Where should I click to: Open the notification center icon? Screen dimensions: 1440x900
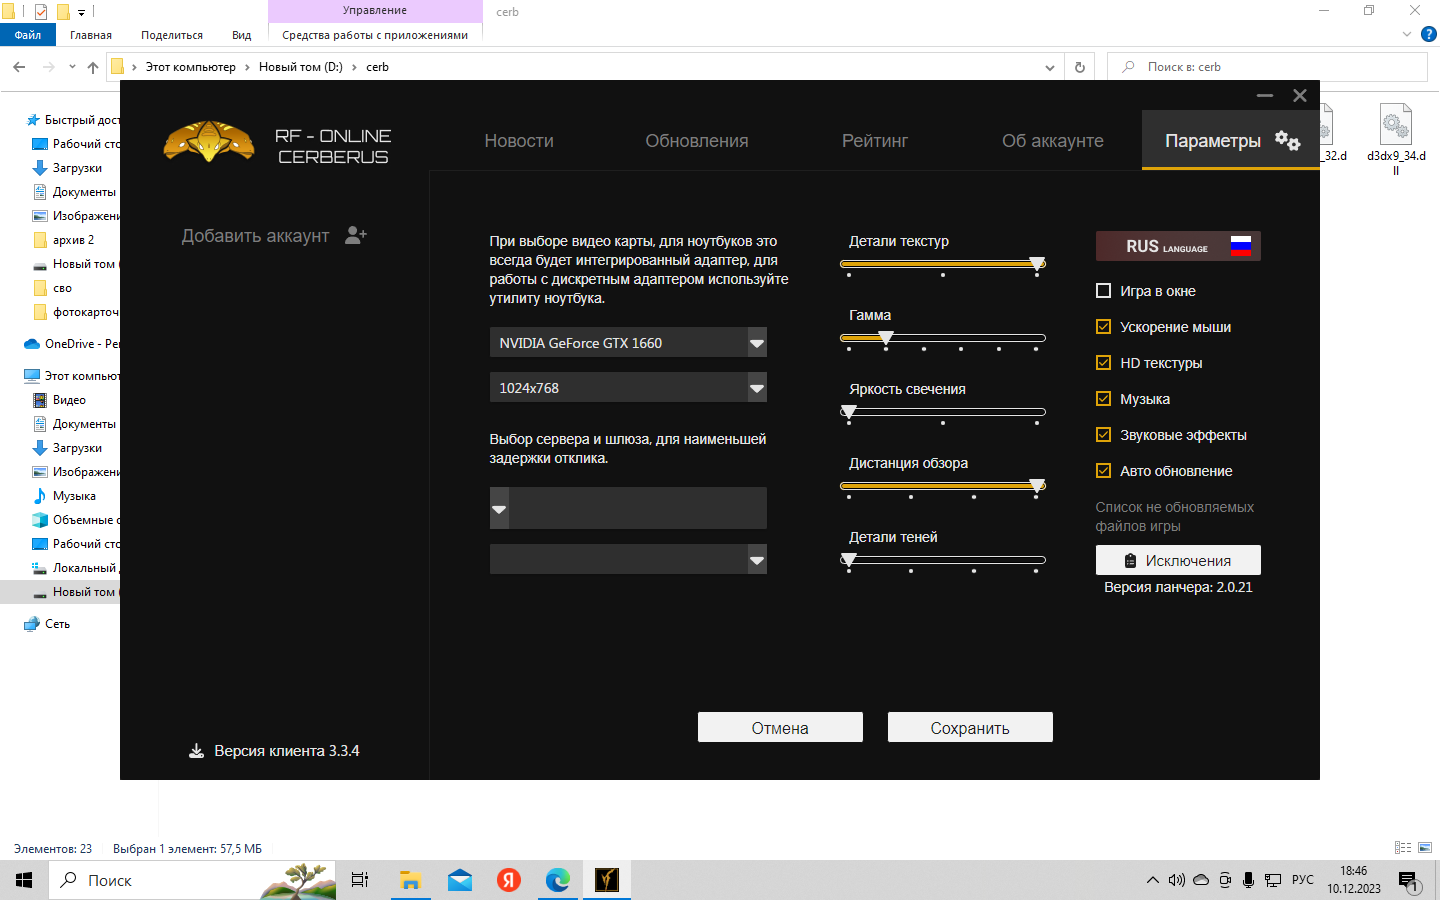[1409, 881]
